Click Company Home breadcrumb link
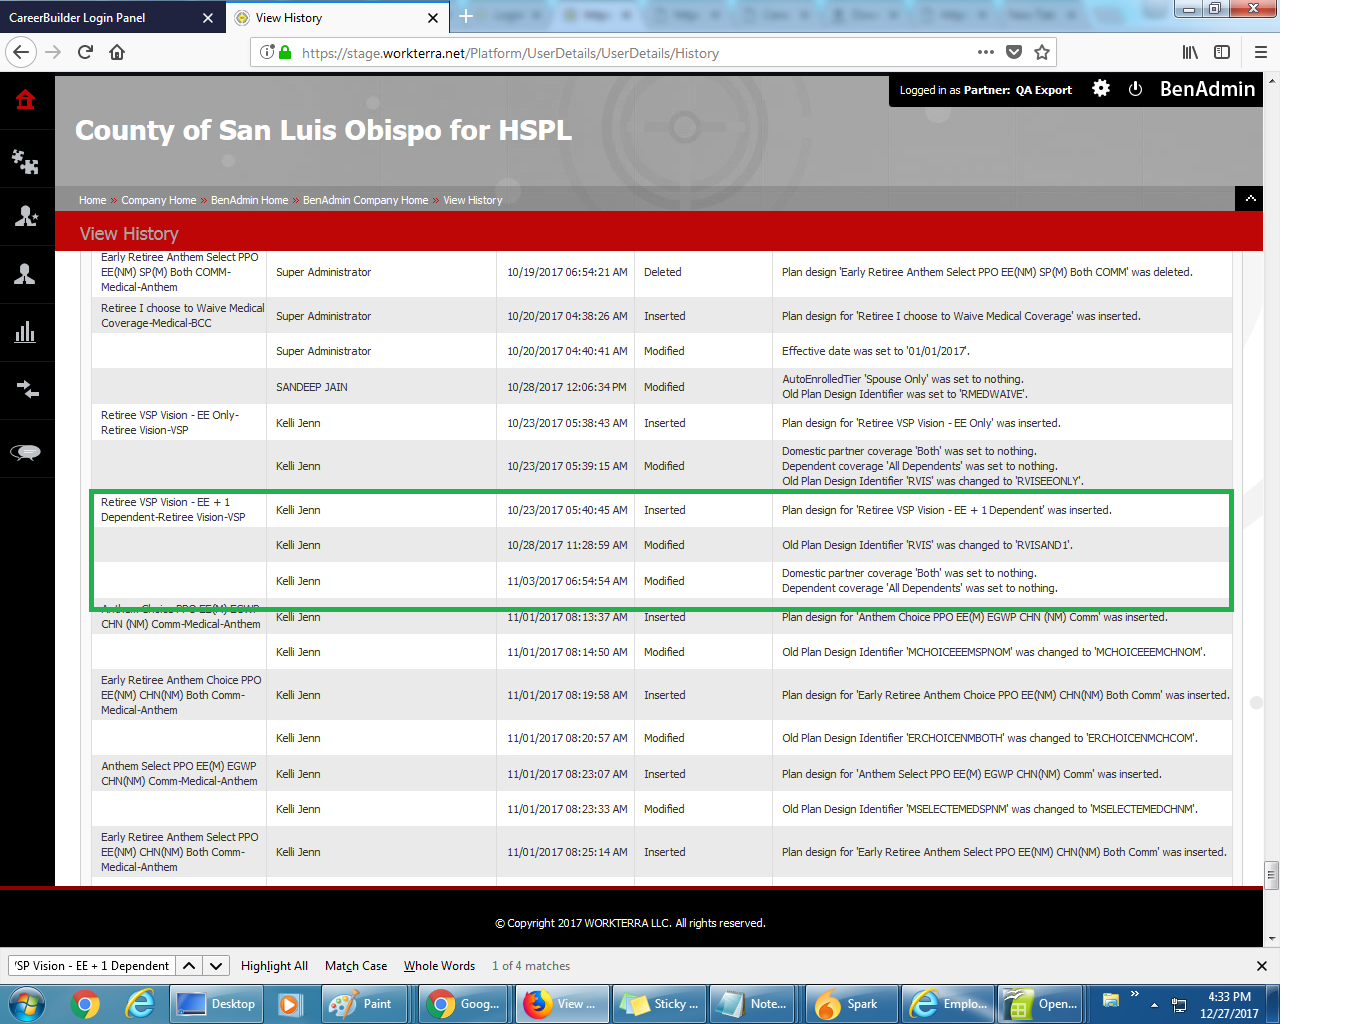The image size is (1358, 1024). [159, 200]
